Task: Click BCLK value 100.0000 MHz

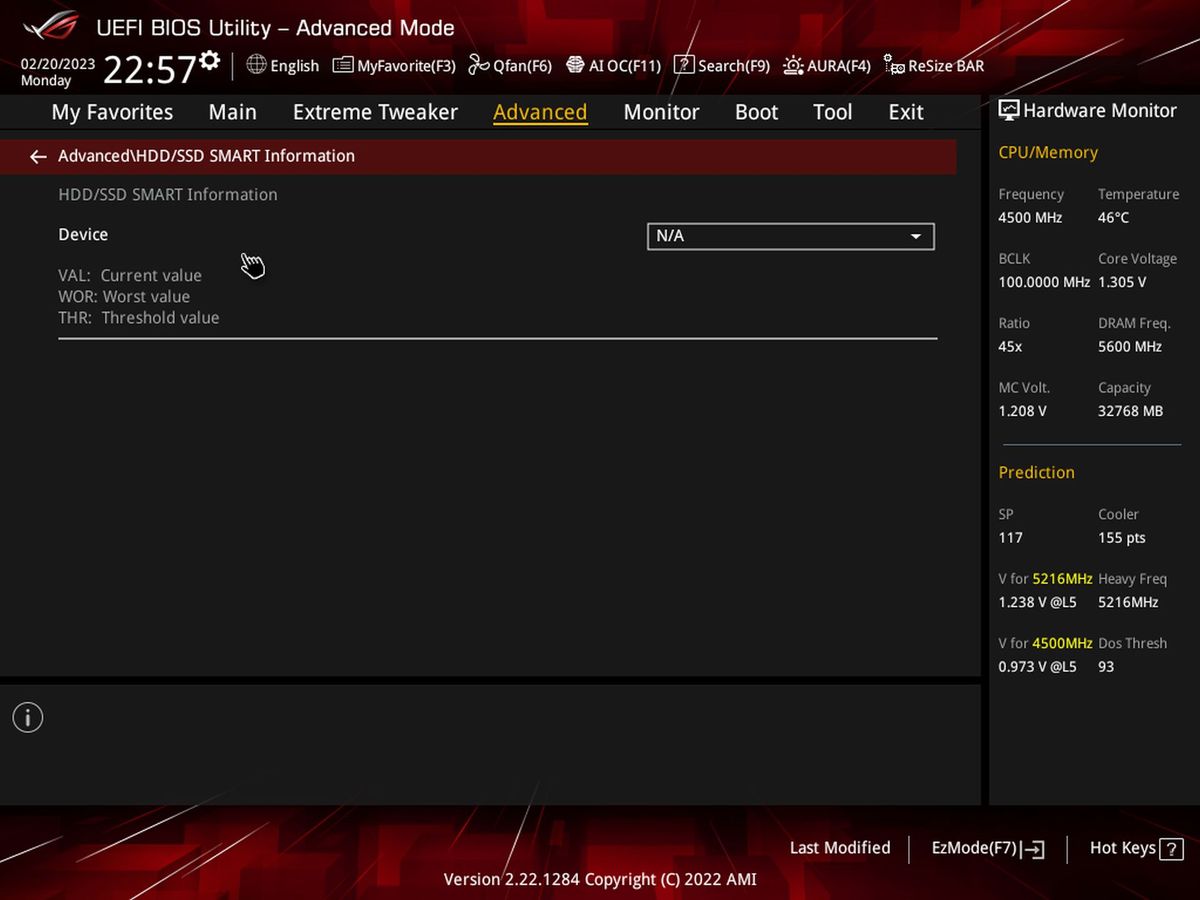Action: (x=1044, y=282)
